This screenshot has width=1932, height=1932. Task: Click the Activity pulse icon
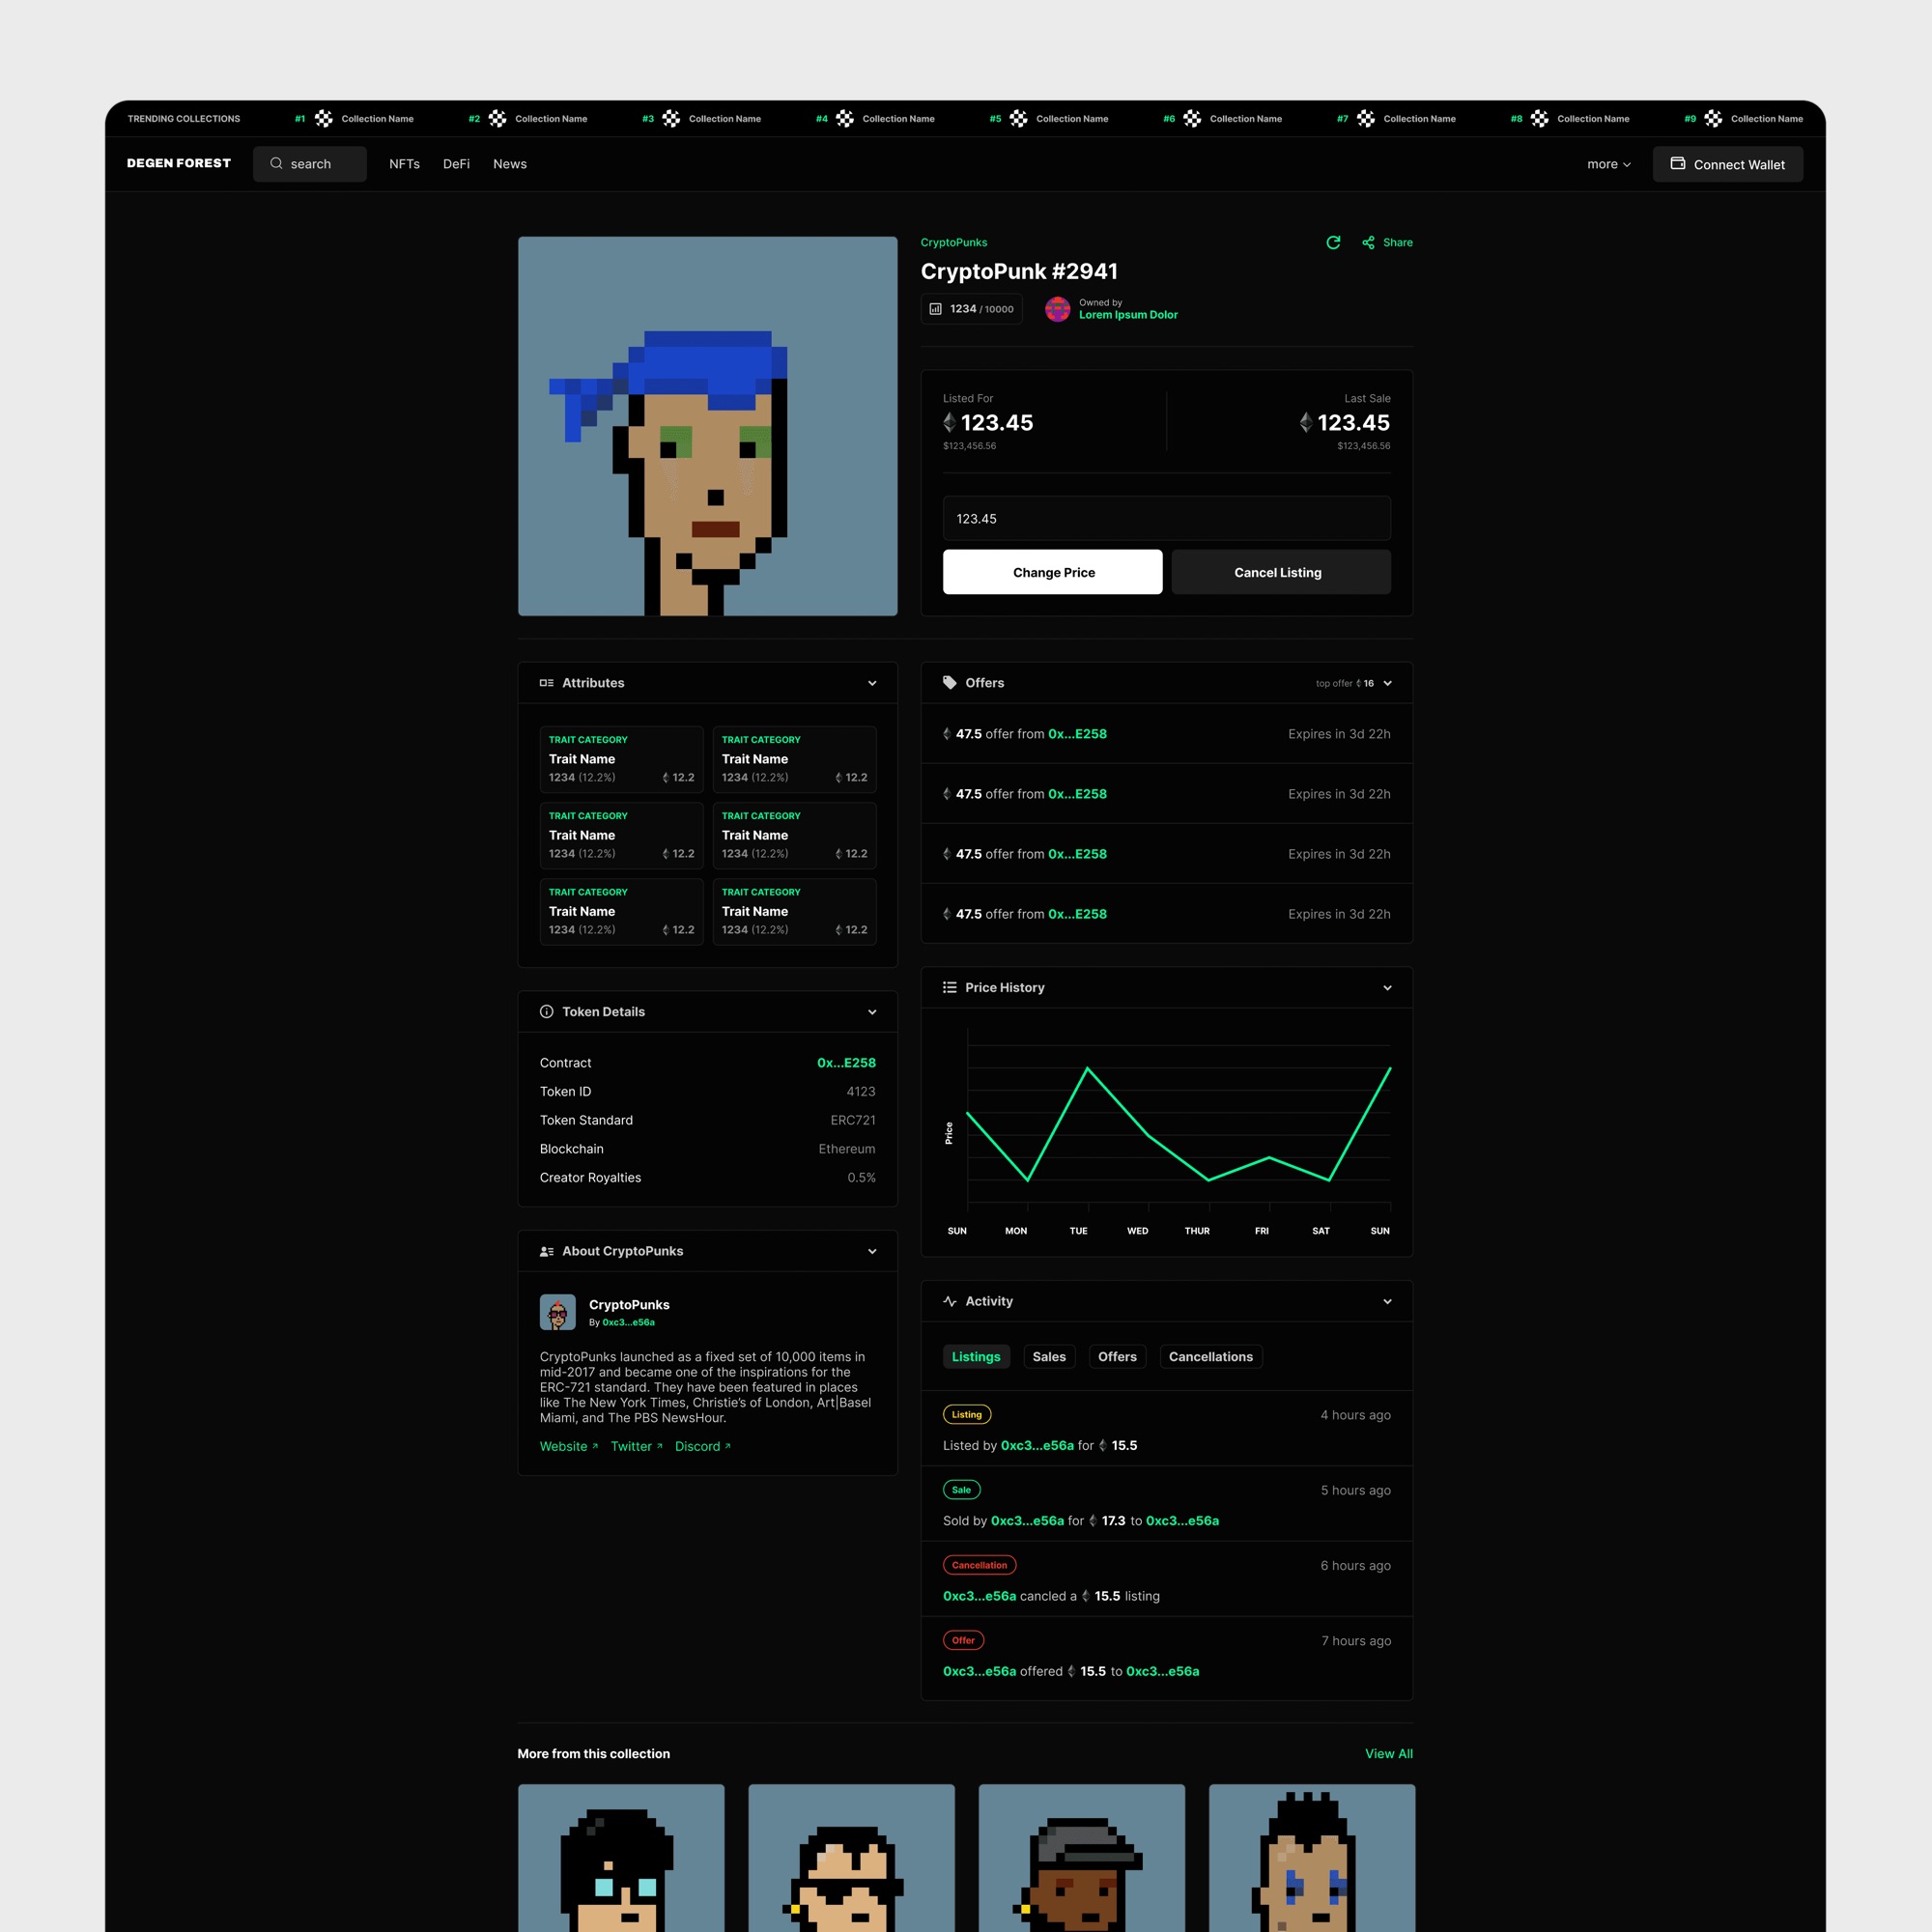tap(950, 1301)
